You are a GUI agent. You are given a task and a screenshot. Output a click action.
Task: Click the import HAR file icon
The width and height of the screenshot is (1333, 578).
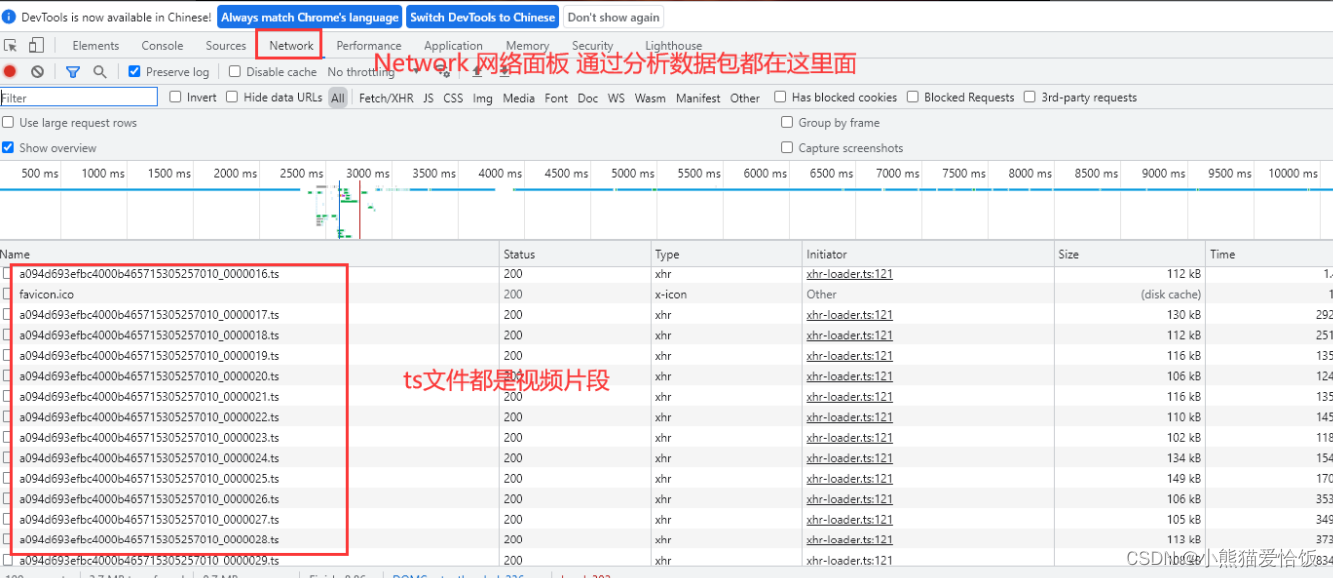(477, 72)
